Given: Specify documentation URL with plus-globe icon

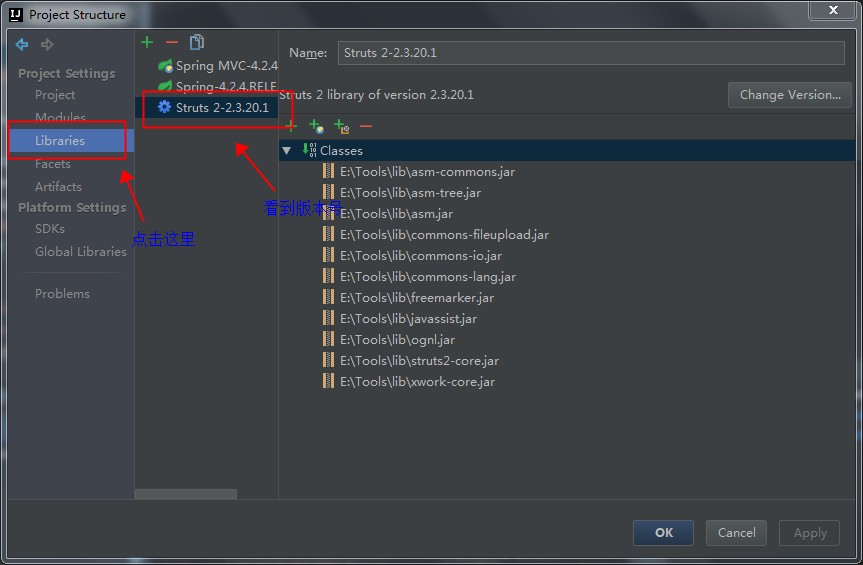Looking at the screenshot, I should (x=316, y=126).
